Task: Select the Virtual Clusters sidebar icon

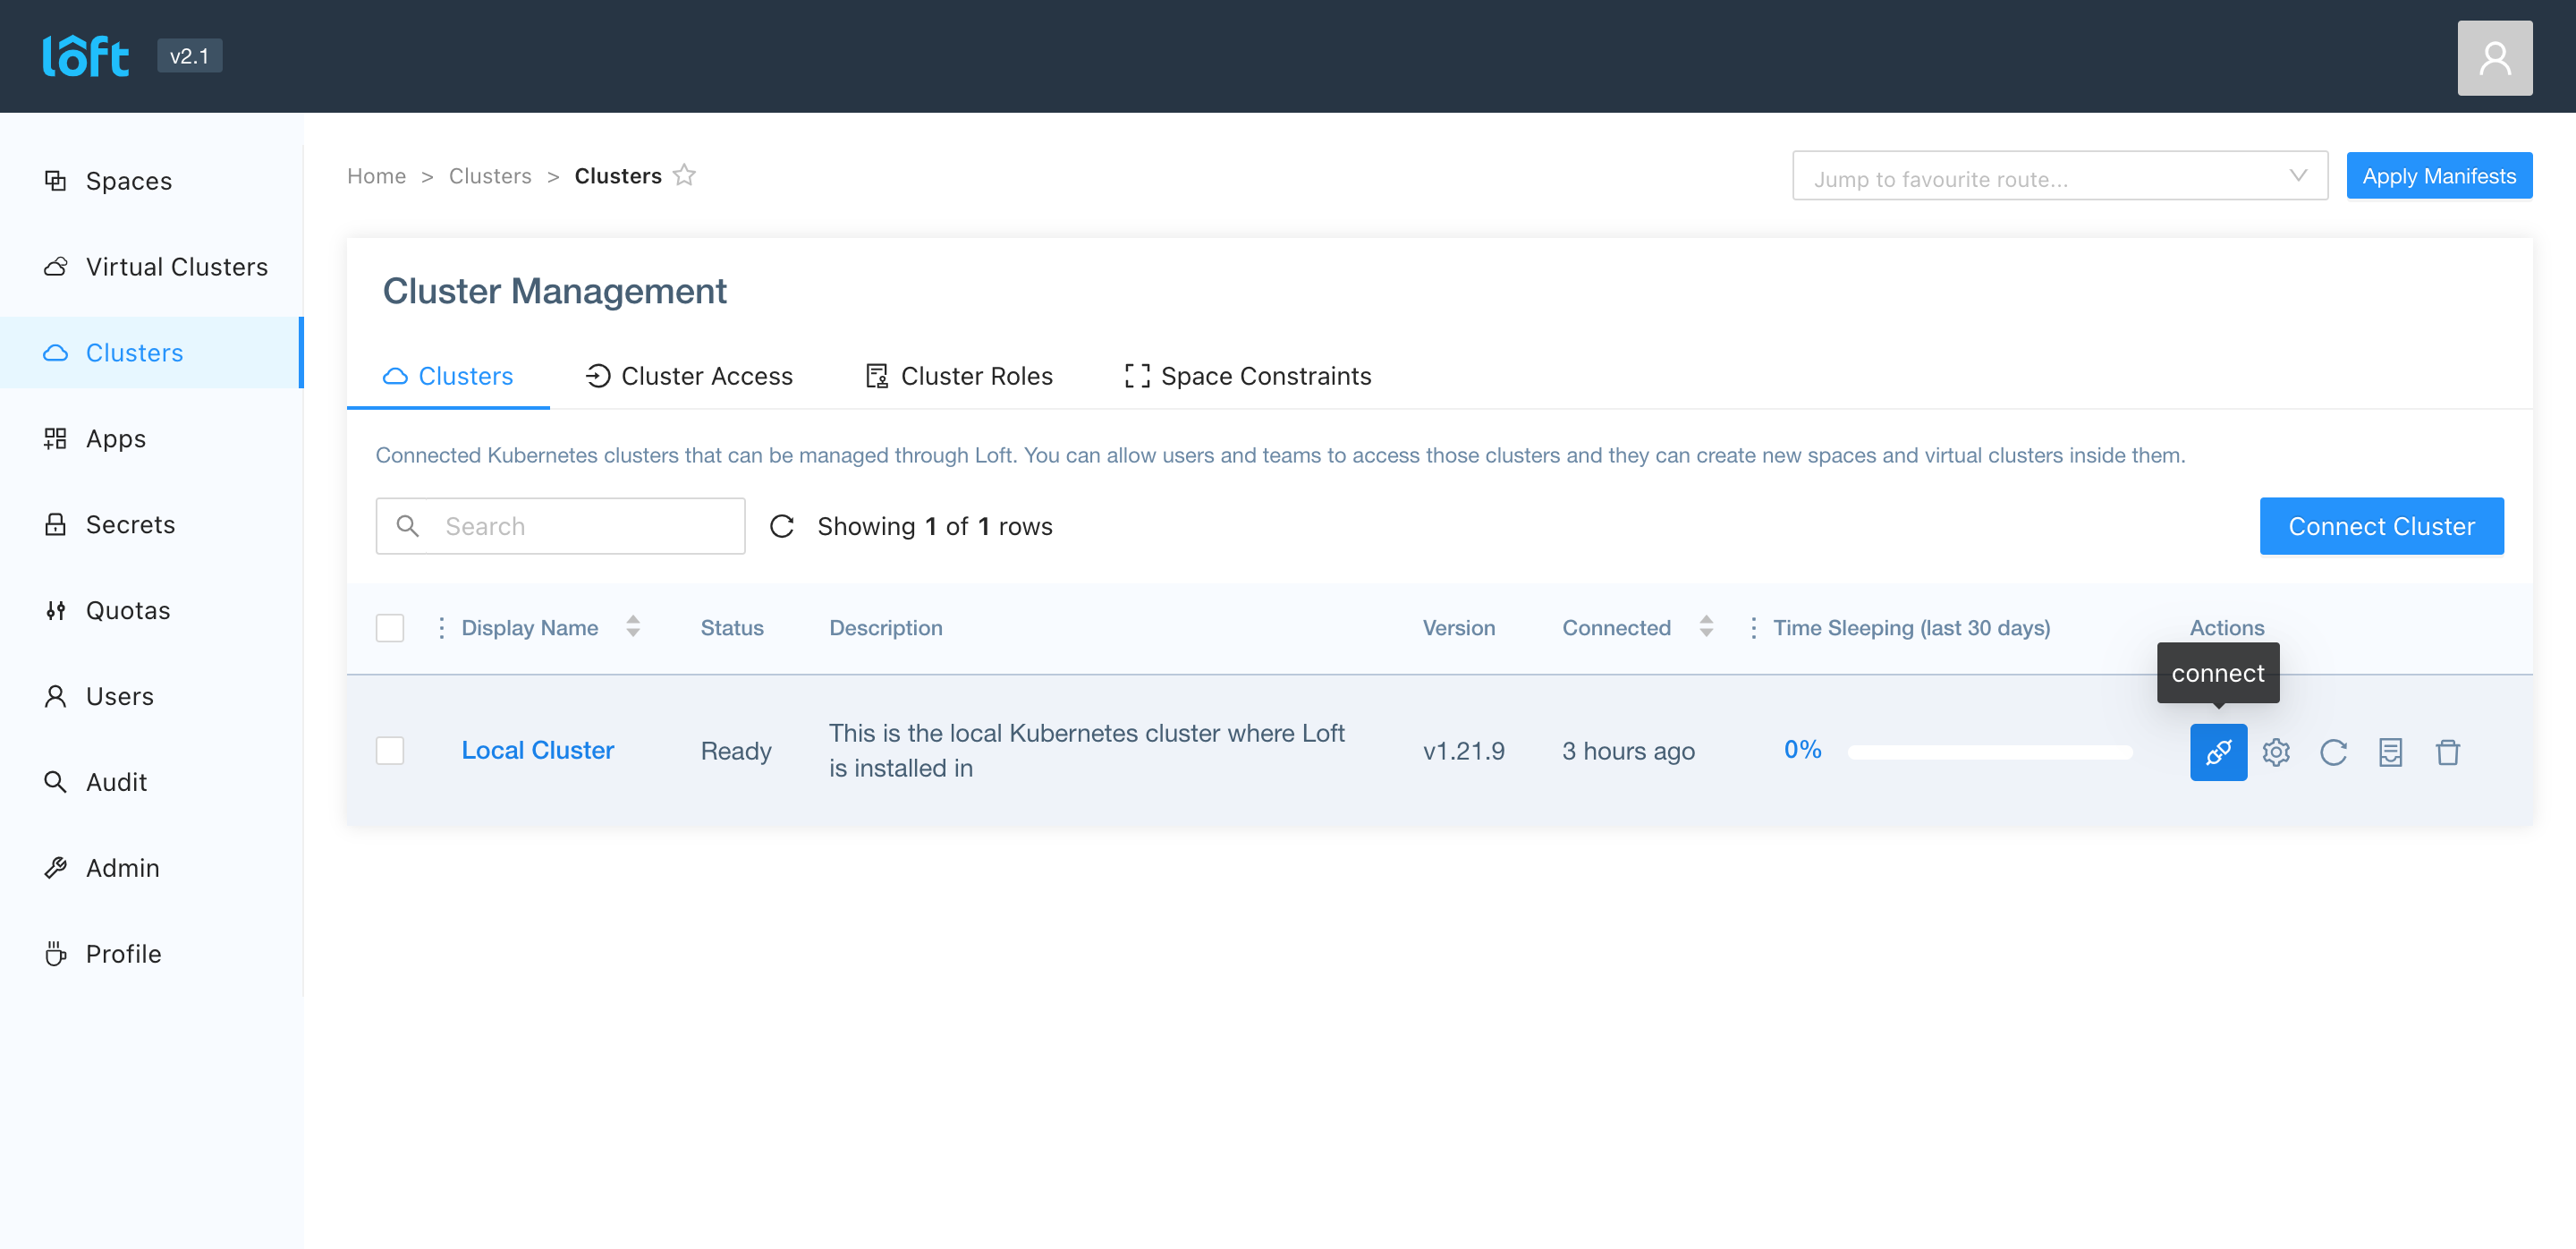Action: click(56, 266)
